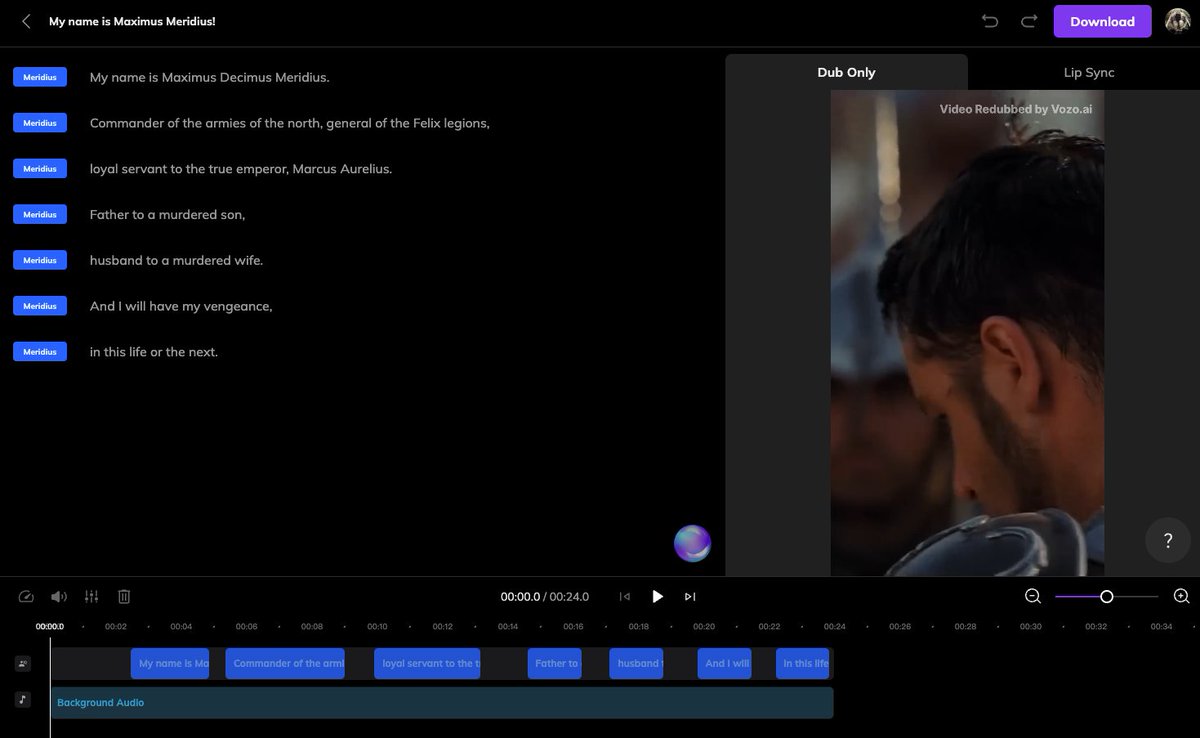Click Meridius tag beside 'And I will have'
Image resolution: width=1200 pixels, height=738 pixels.
(40, 306)
